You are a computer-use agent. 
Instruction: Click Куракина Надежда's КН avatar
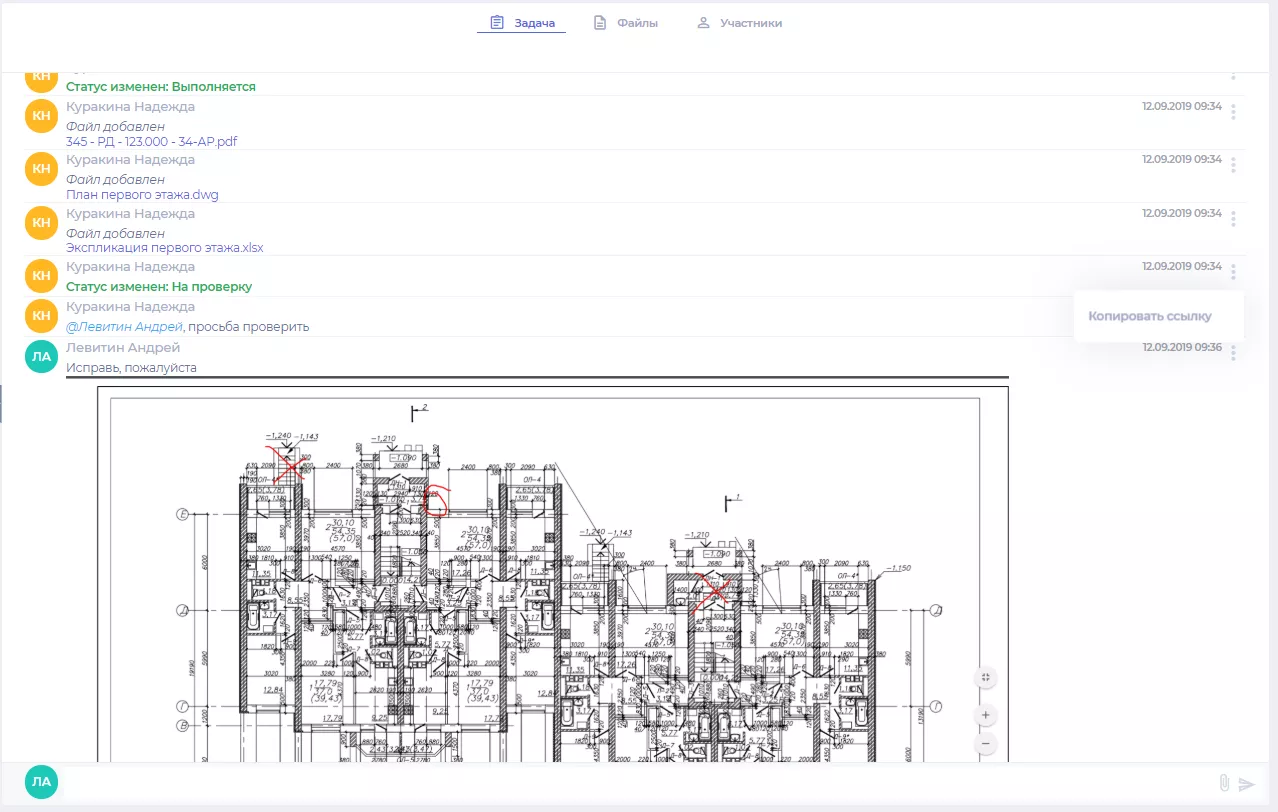40,116
